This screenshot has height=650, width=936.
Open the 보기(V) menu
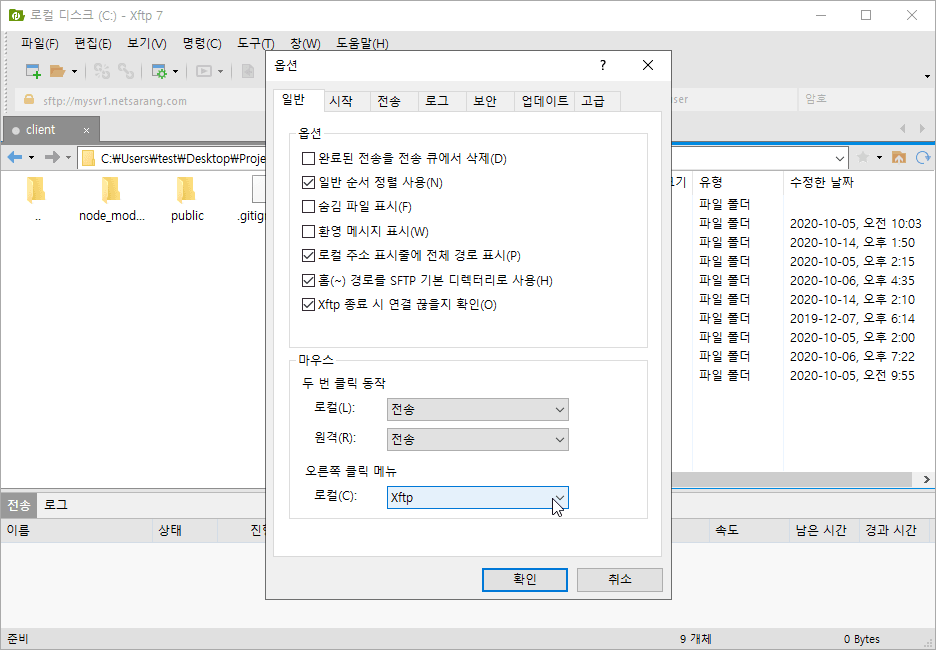[147, 44]
